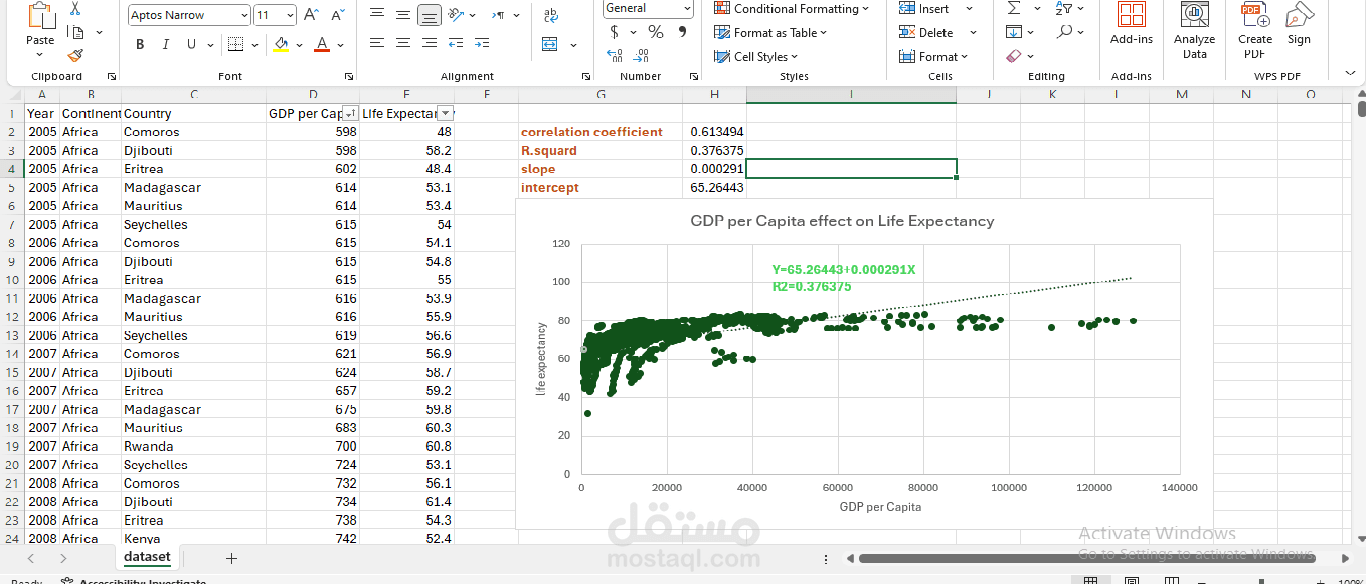Screen dimensions: 1369x584
Task: Click the Copy icon
Action: pos(76,33)
